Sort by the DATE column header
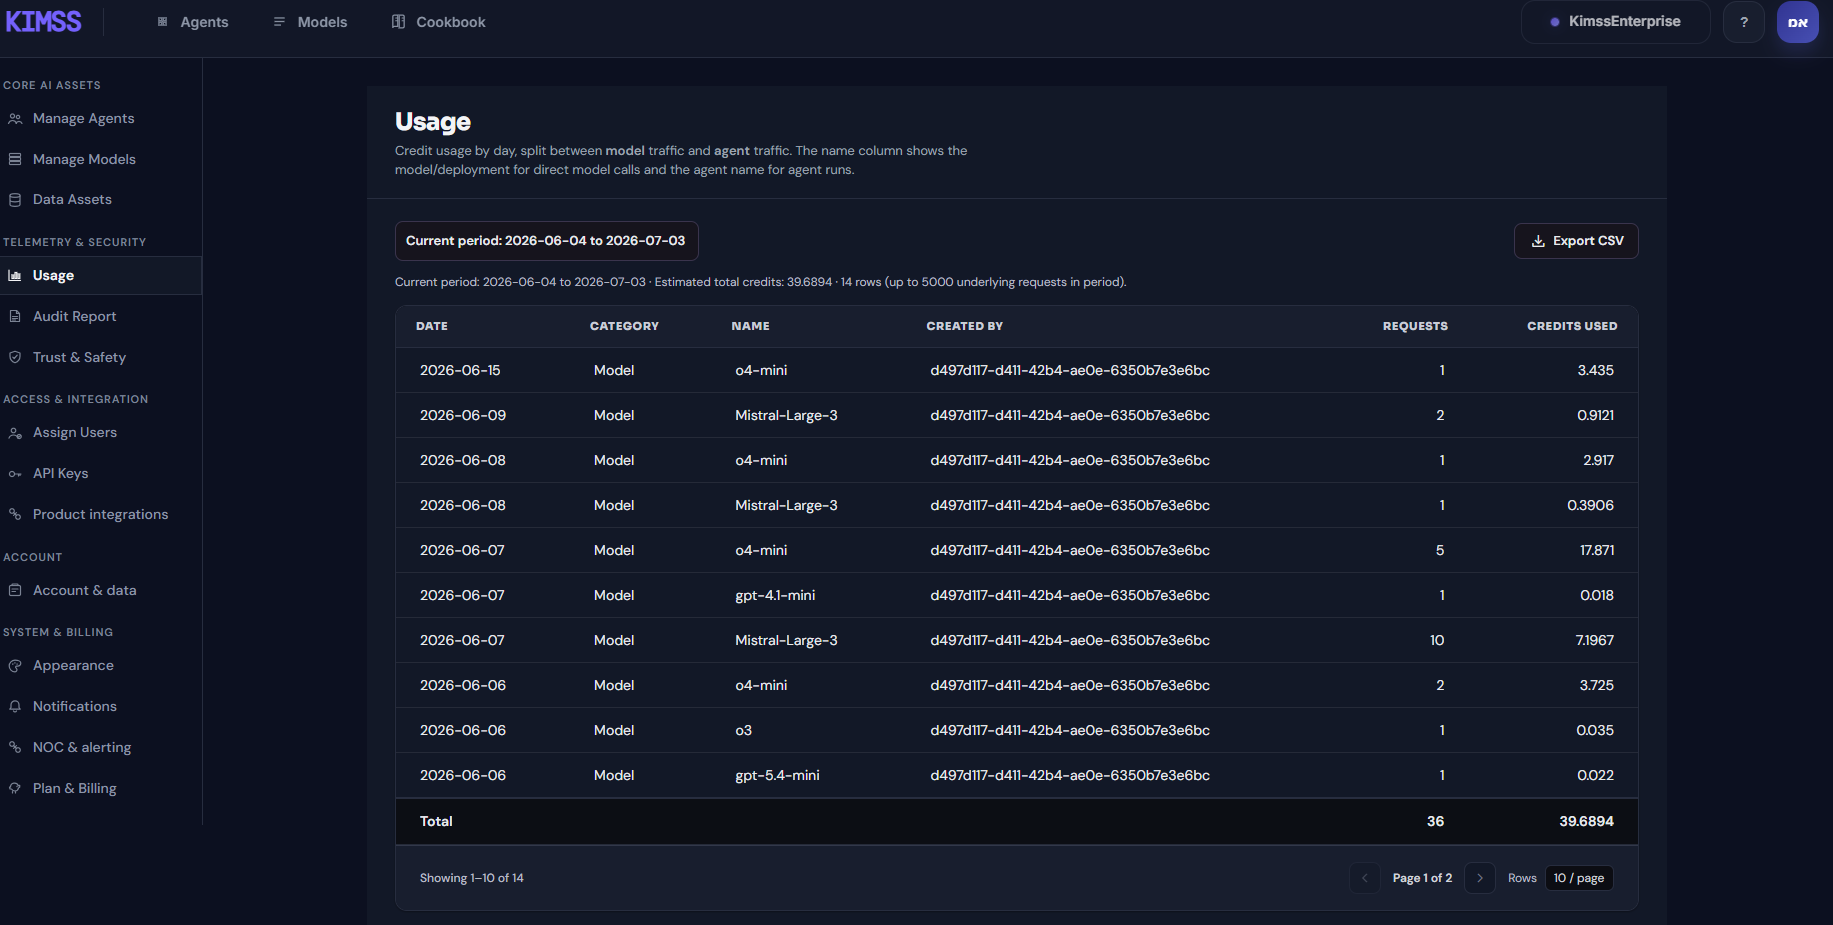This screenshot has height=925, width=1833. 432,327
